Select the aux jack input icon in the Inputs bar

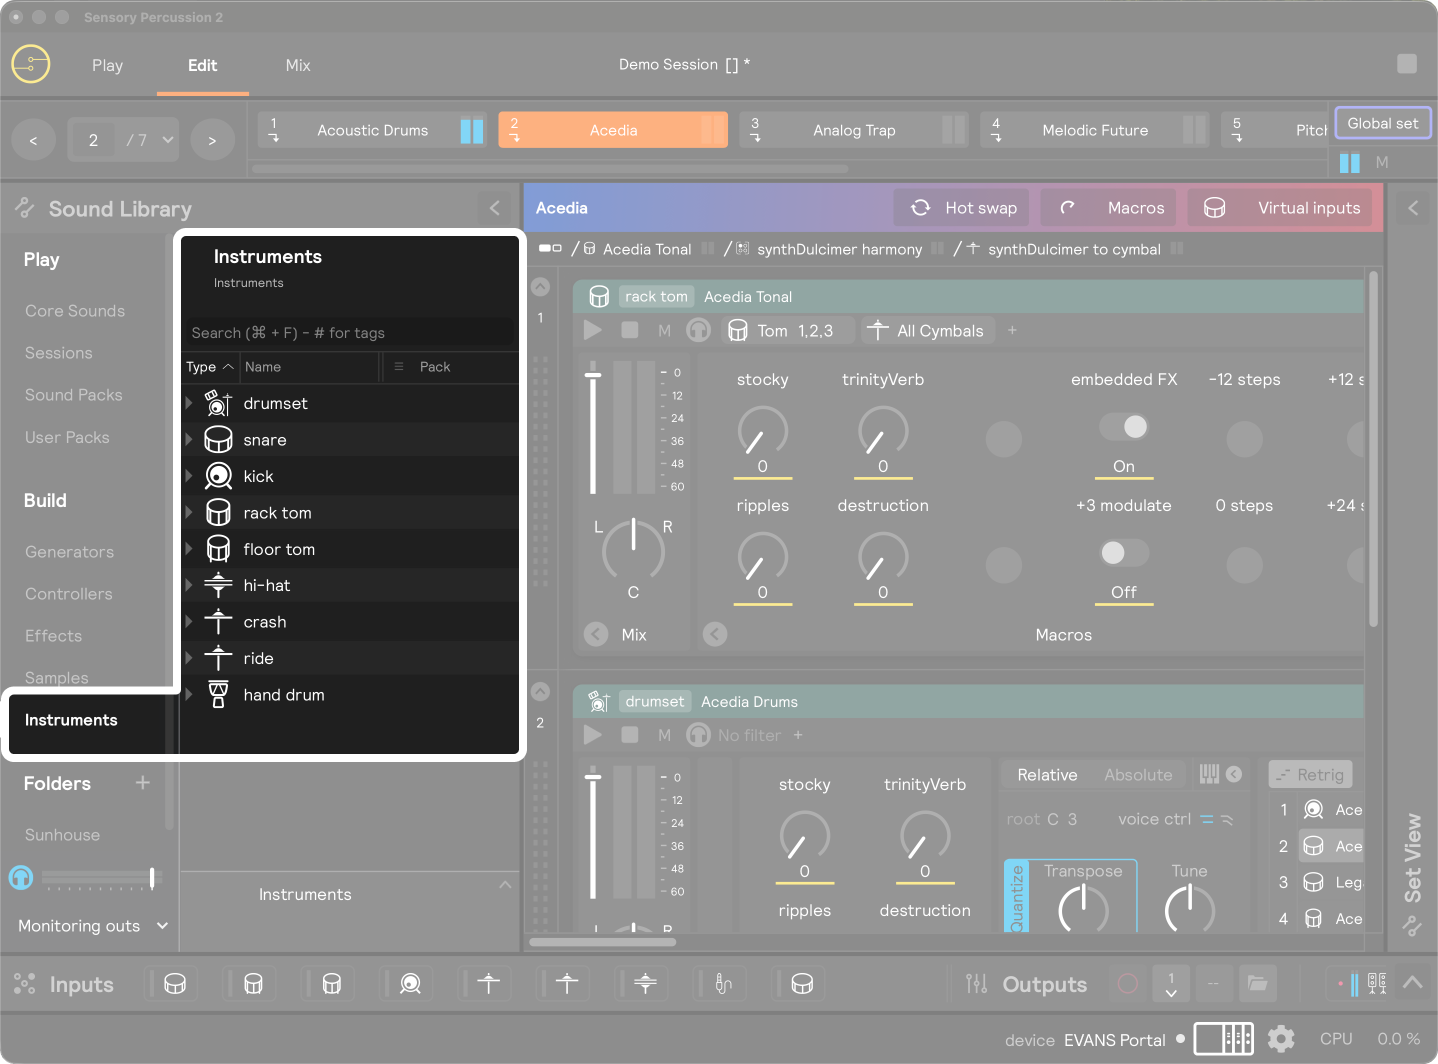pyautogui.click(x=723, y=984)
